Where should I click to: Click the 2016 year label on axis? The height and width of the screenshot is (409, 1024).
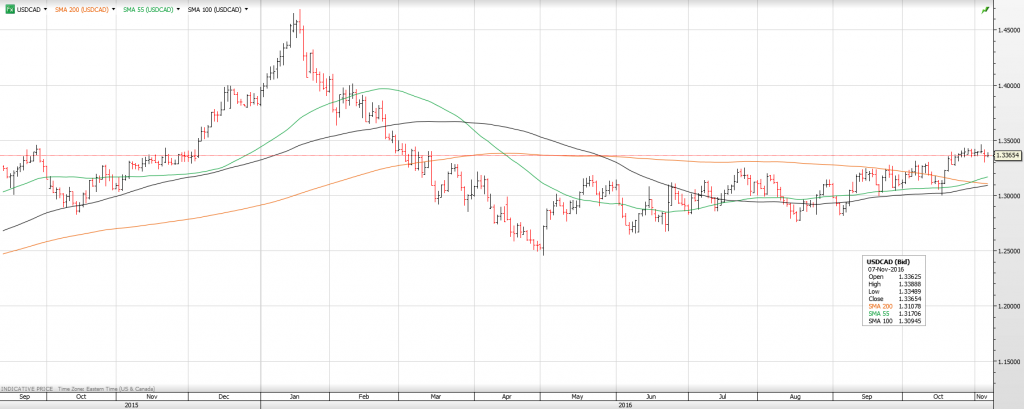pos(624,404)
